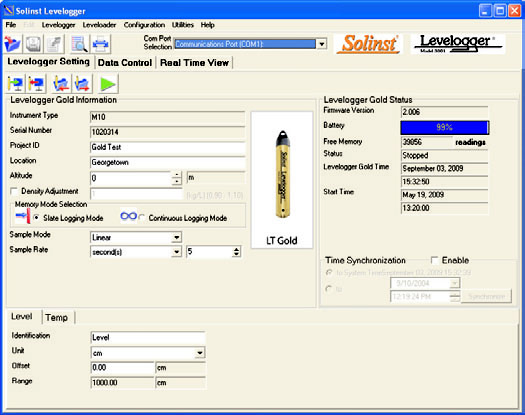Click the export data toolbar icon

coord(55,44)
